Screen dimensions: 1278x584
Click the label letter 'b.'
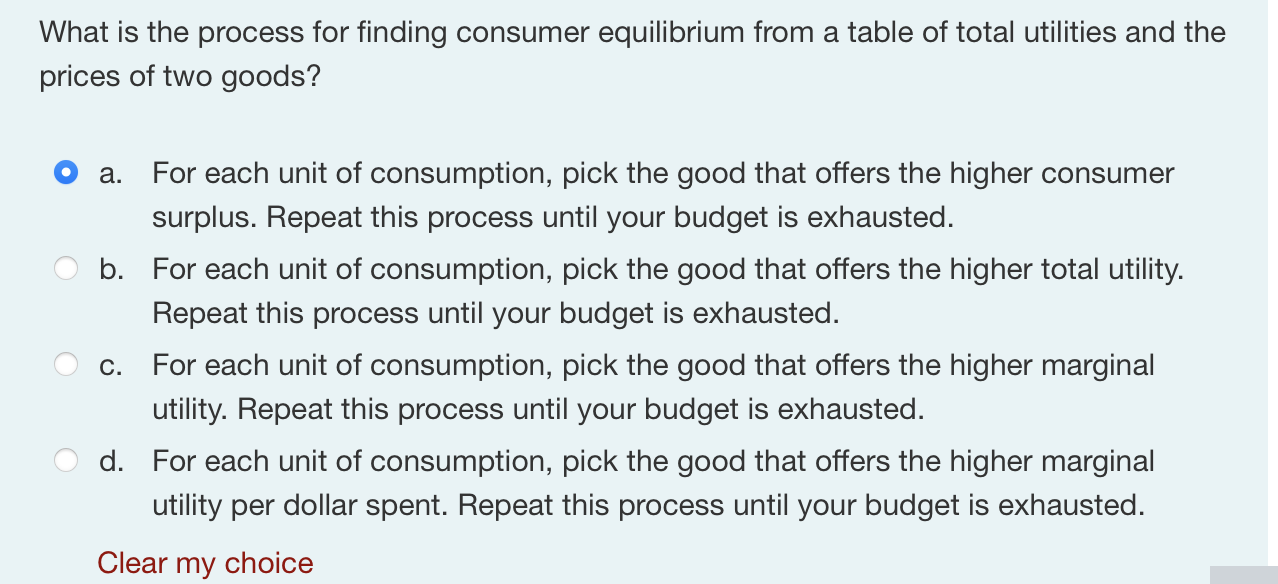[110, 269]
